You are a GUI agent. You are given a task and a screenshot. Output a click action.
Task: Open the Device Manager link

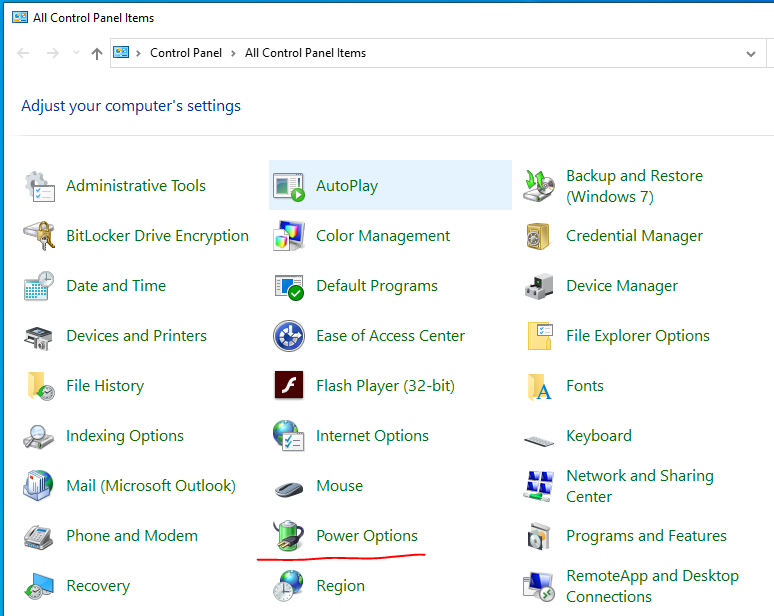(622, 286)
